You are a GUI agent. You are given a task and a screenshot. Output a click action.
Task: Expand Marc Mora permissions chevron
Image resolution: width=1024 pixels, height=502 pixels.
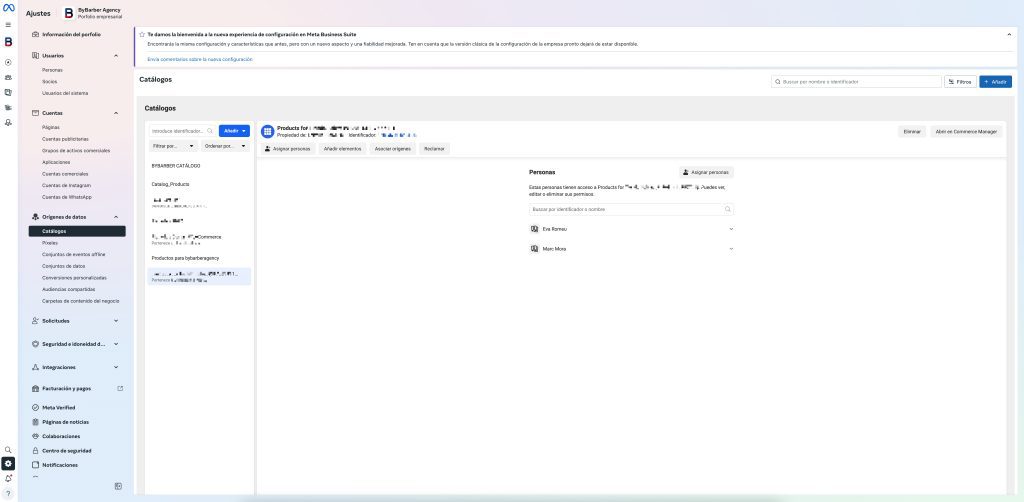[x=731, y=249]
